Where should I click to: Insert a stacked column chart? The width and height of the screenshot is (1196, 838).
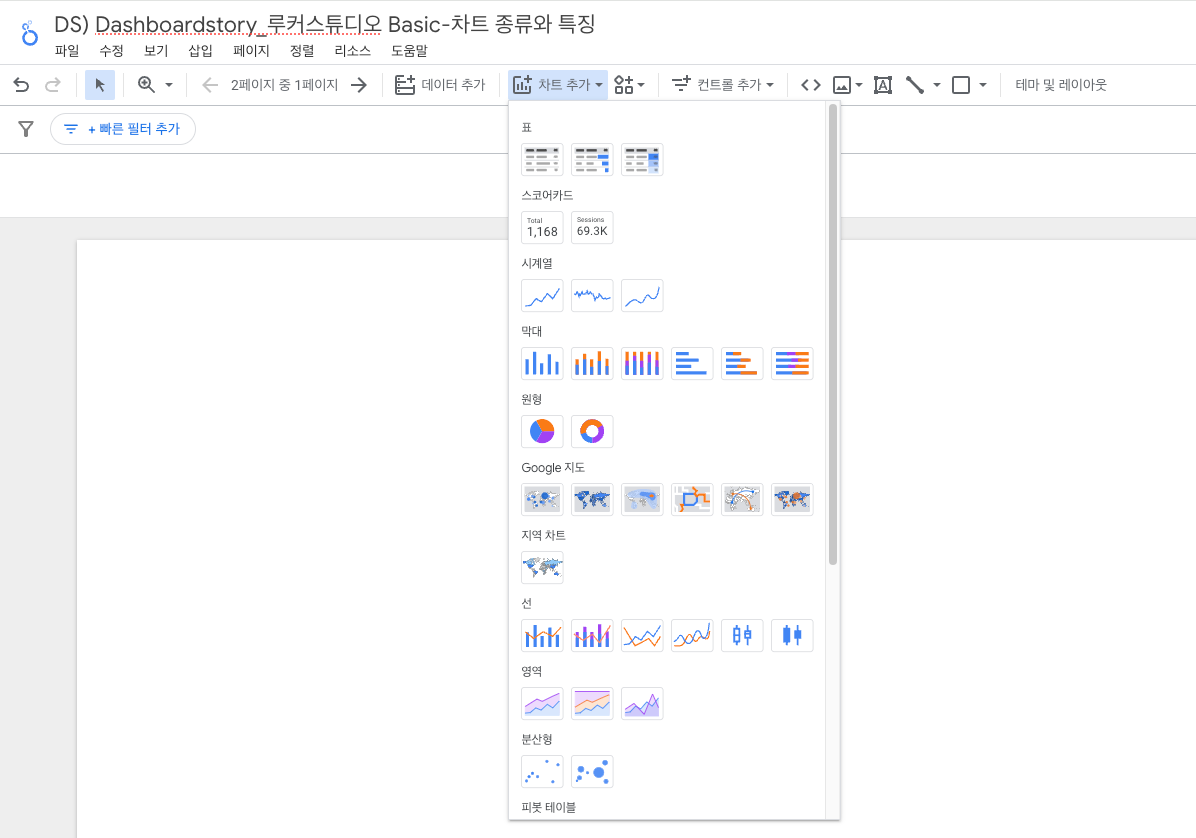592,363
